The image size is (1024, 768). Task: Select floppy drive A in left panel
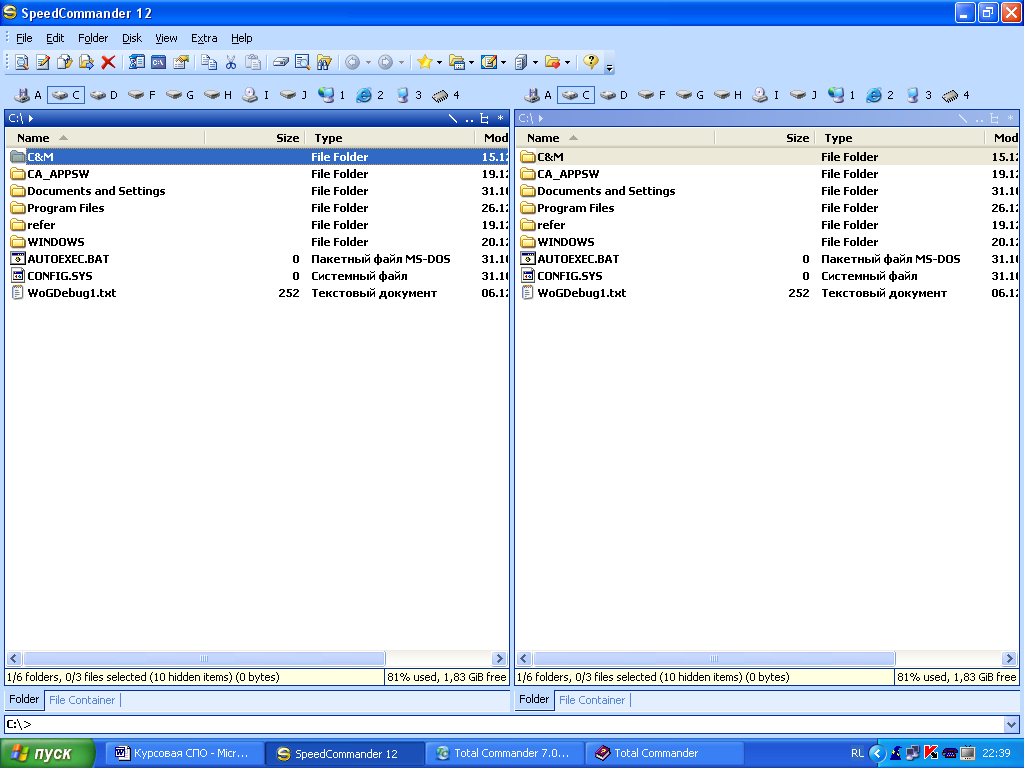(29, 95)
